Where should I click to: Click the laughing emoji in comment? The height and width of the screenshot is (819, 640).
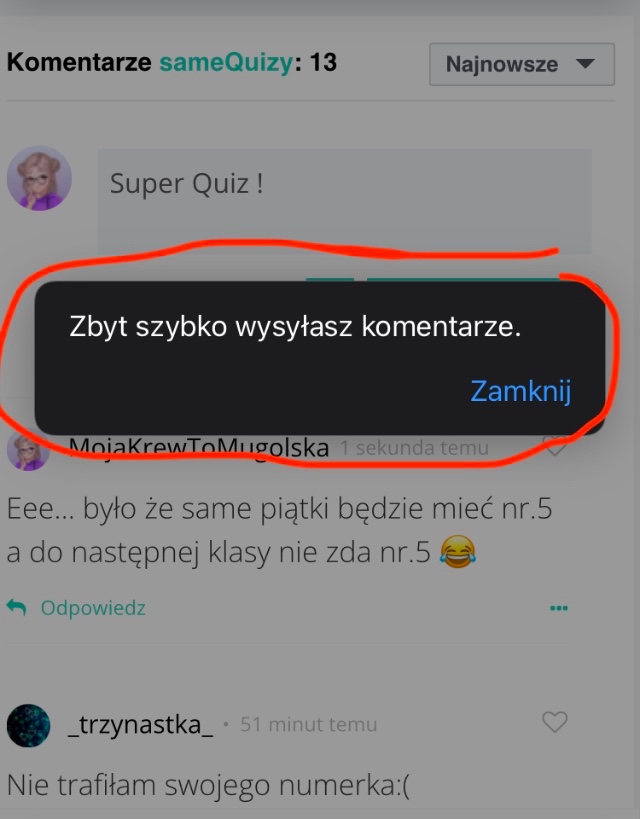pyautogui.click(x=458, y=552)
